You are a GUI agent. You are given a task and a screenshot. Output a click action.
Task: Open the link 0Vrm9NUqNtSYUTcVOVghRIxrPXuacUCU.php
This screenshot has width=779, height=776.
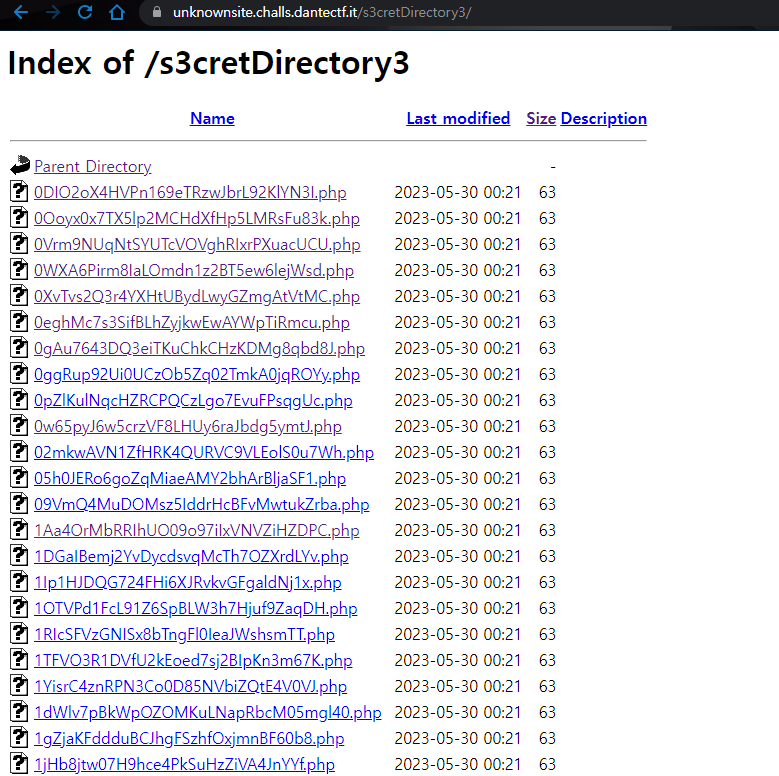pos(197,244)
